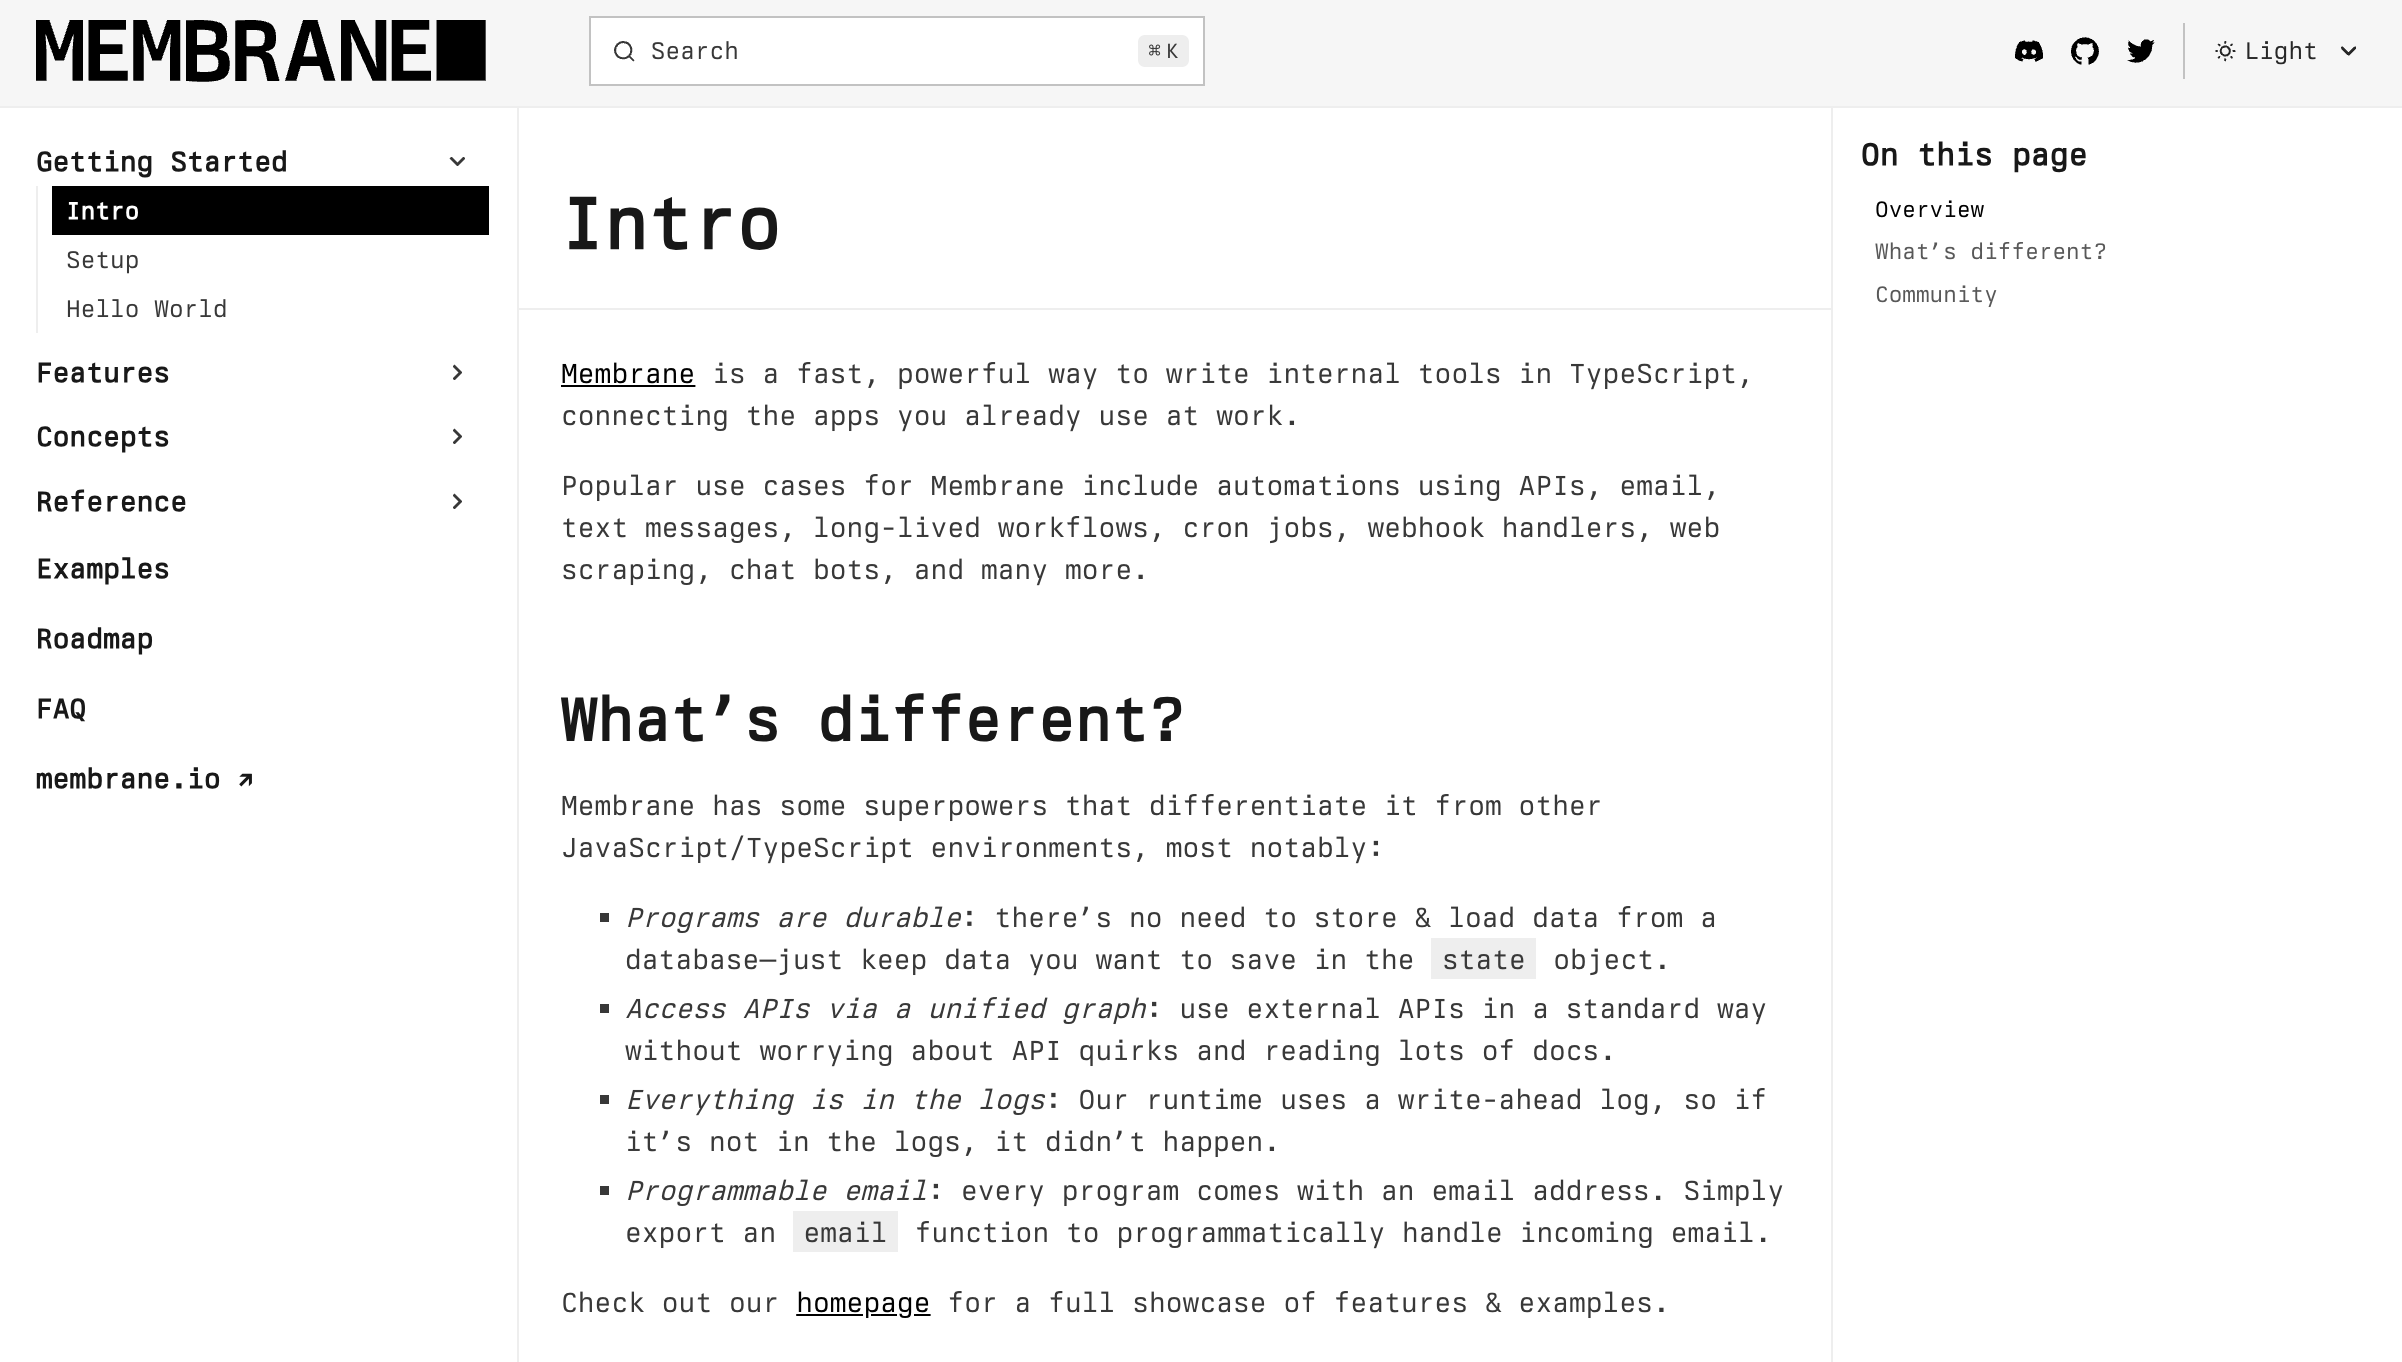Open the membrane.io external link
Image resolution: width=2402 pixels, height=1362 pixels.
coord(144,778)
